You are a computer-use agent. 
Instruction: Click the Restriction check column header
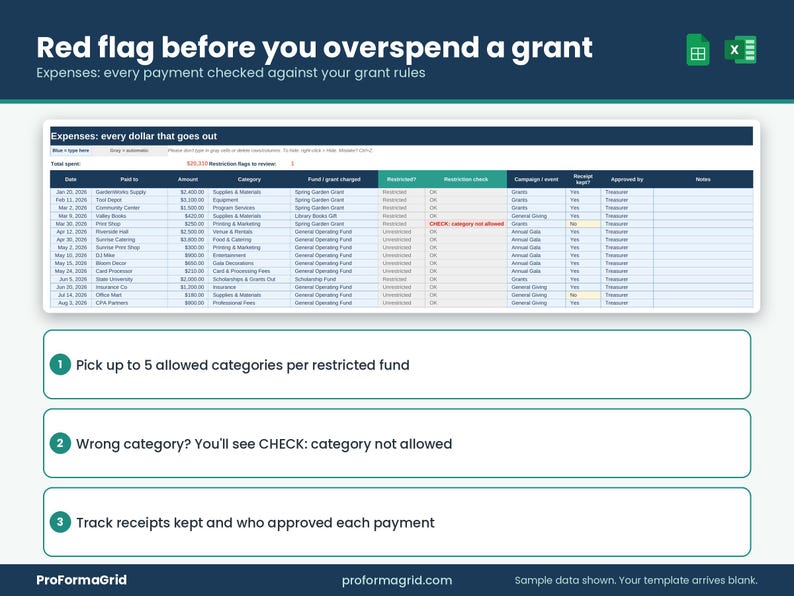coord(466,179)
